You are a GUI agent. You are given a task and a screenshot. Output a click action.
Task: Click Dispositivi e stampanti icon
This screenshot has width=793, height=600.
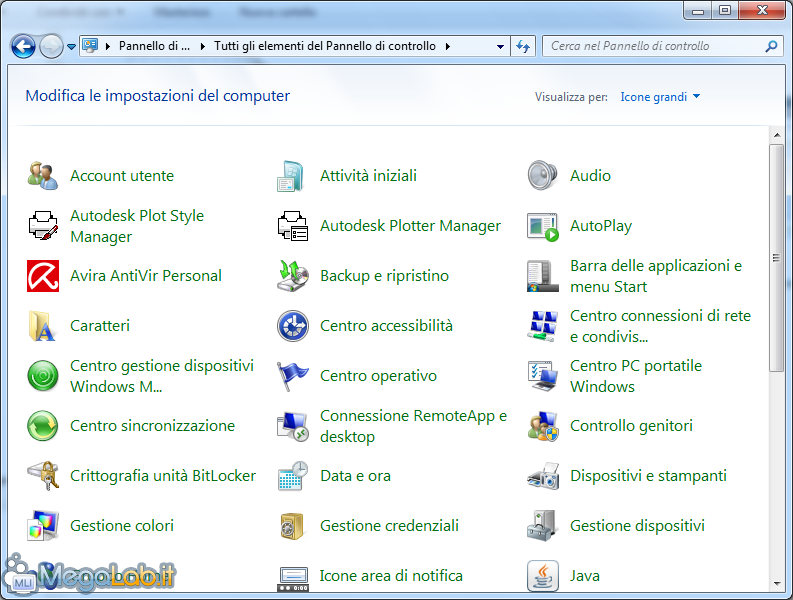[x=543, y=476]
